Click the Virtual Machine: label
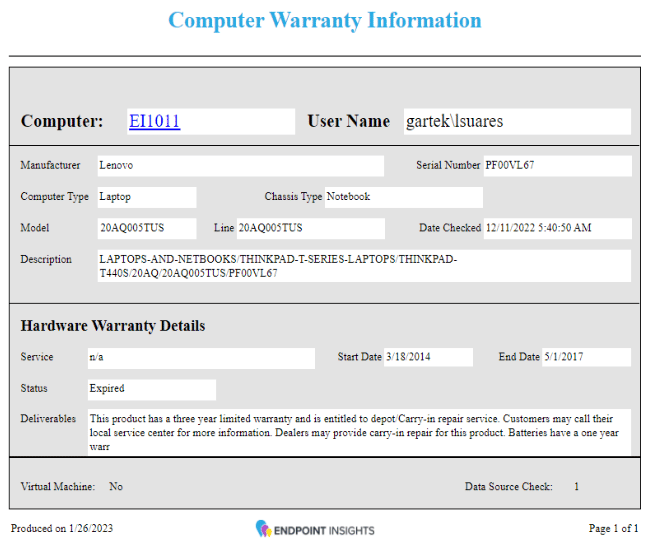657x555 pixels. coord(58,487)
